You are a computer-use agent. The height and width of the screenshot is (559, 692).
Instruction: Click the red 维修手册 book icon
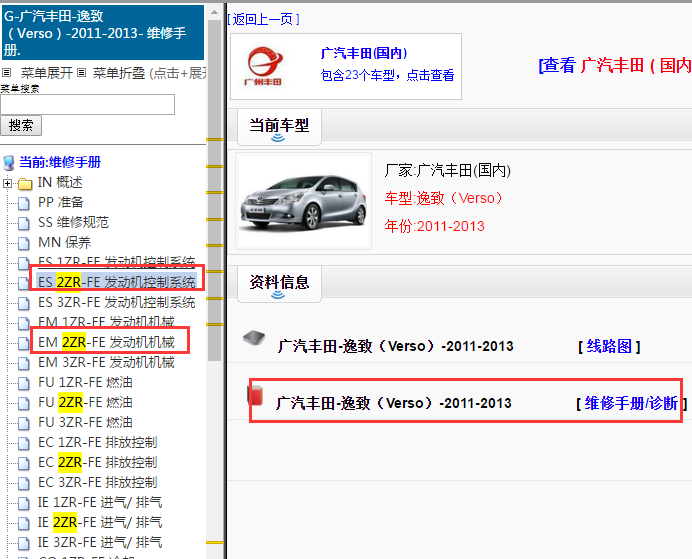pos(255,394)
